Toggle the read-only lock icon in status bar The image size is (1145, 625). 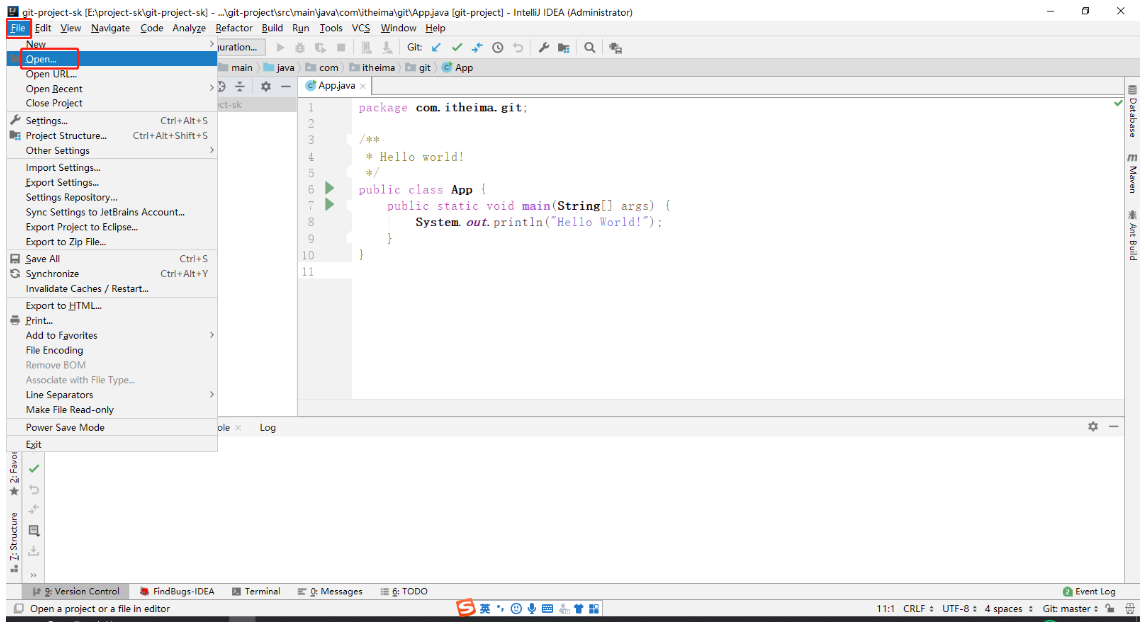[1110, 608]
